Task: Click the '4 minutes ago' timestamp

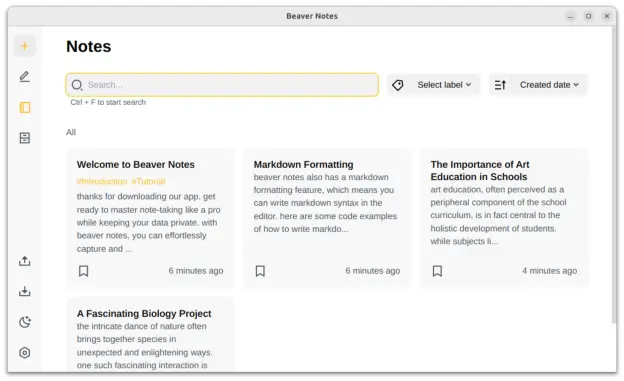Action: click(550, 271)
